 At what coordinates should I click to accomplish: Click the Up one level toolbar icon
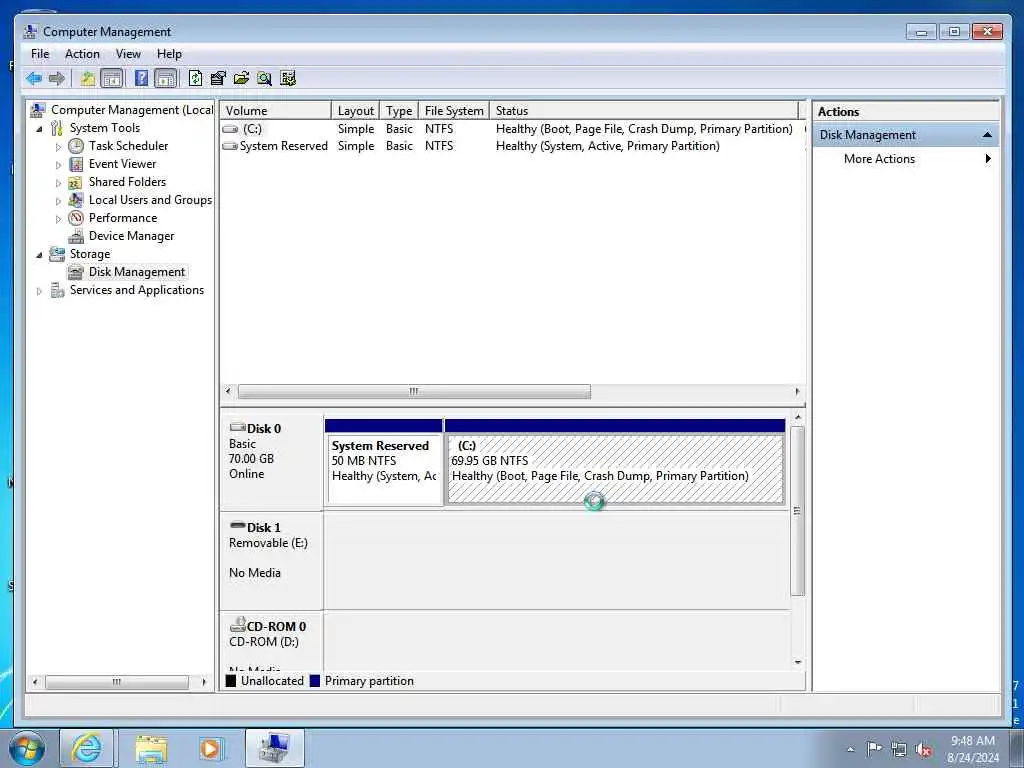(88, 79)
